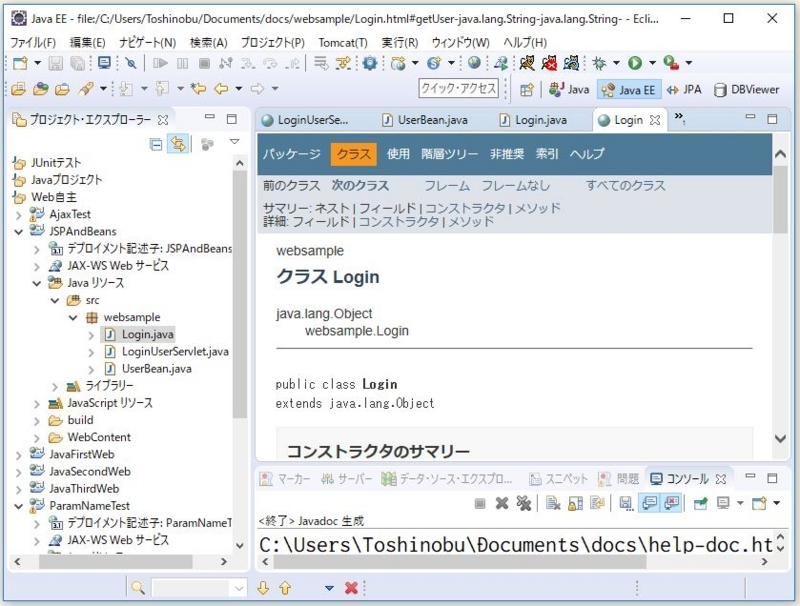This screenshot has width=800, height=606.
Task: Switch to JPA perspective
Action: coord(684,90)
